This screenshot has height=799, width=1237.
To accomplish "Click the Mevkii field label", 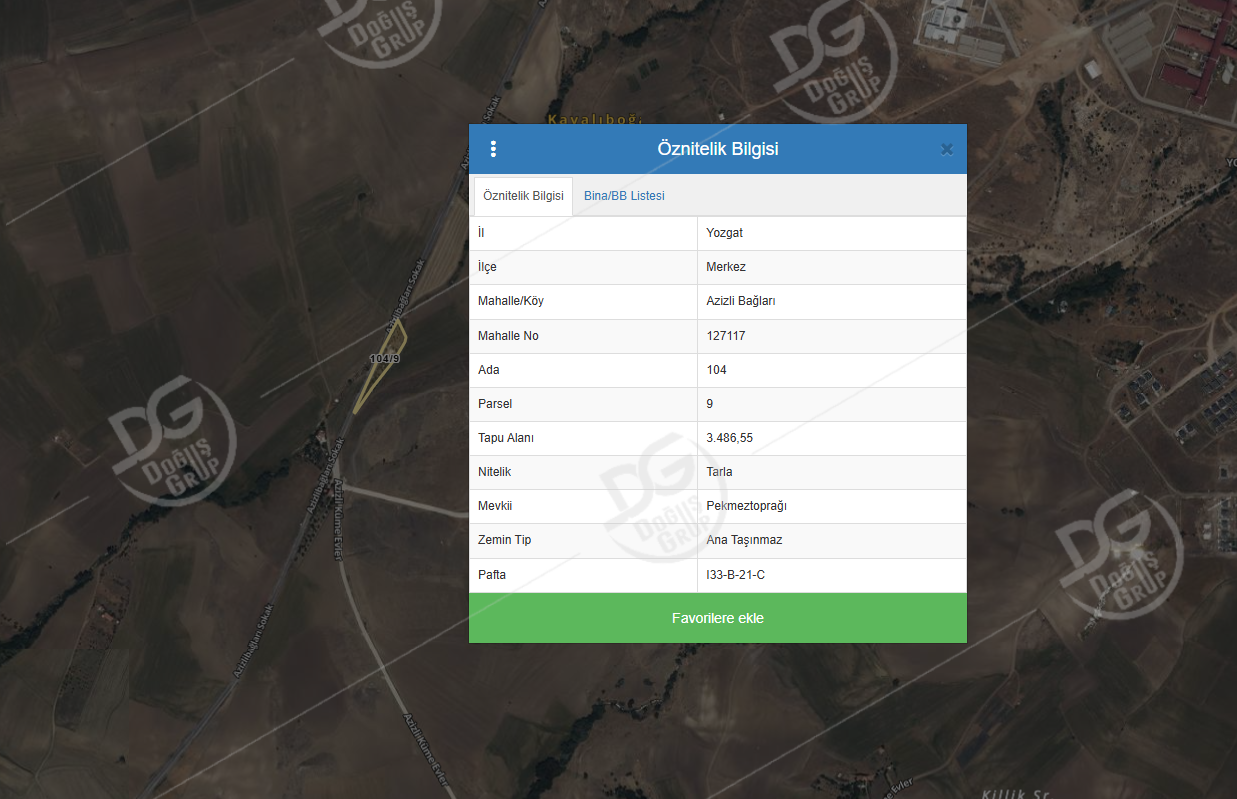I will coord(494,506).
